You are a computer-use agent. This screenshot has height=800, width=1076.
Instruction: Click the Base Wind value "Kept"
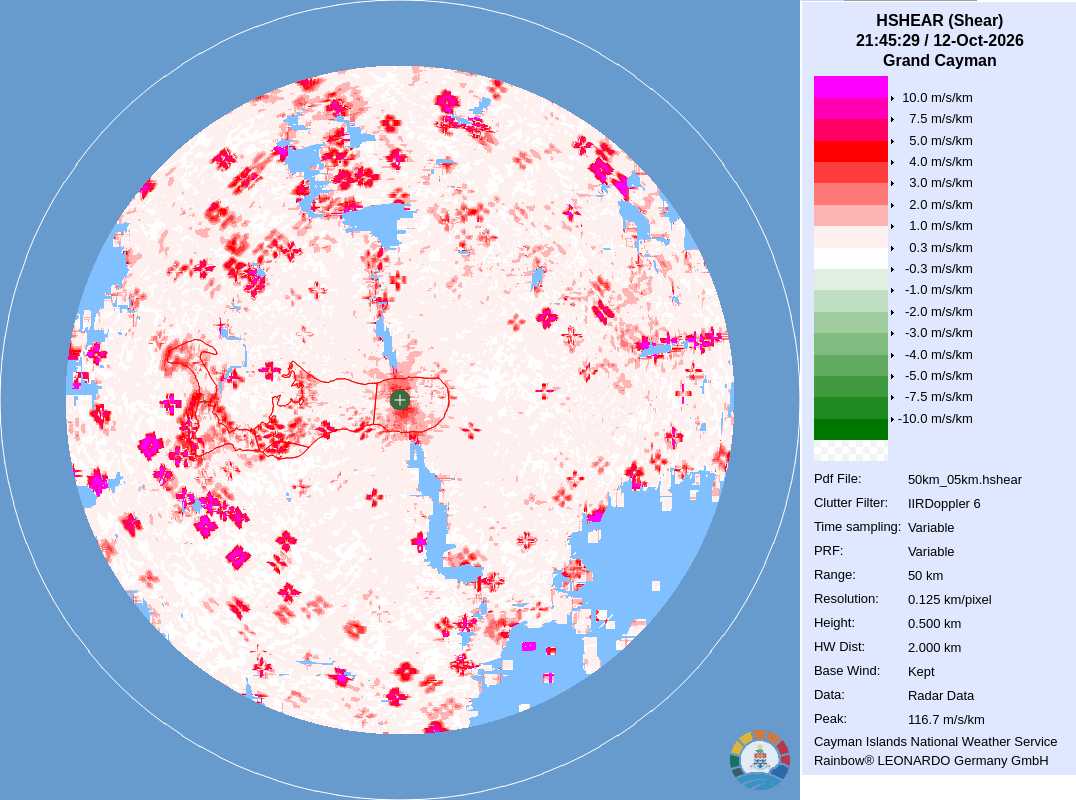pyautogui.click(x=922, y=672)
